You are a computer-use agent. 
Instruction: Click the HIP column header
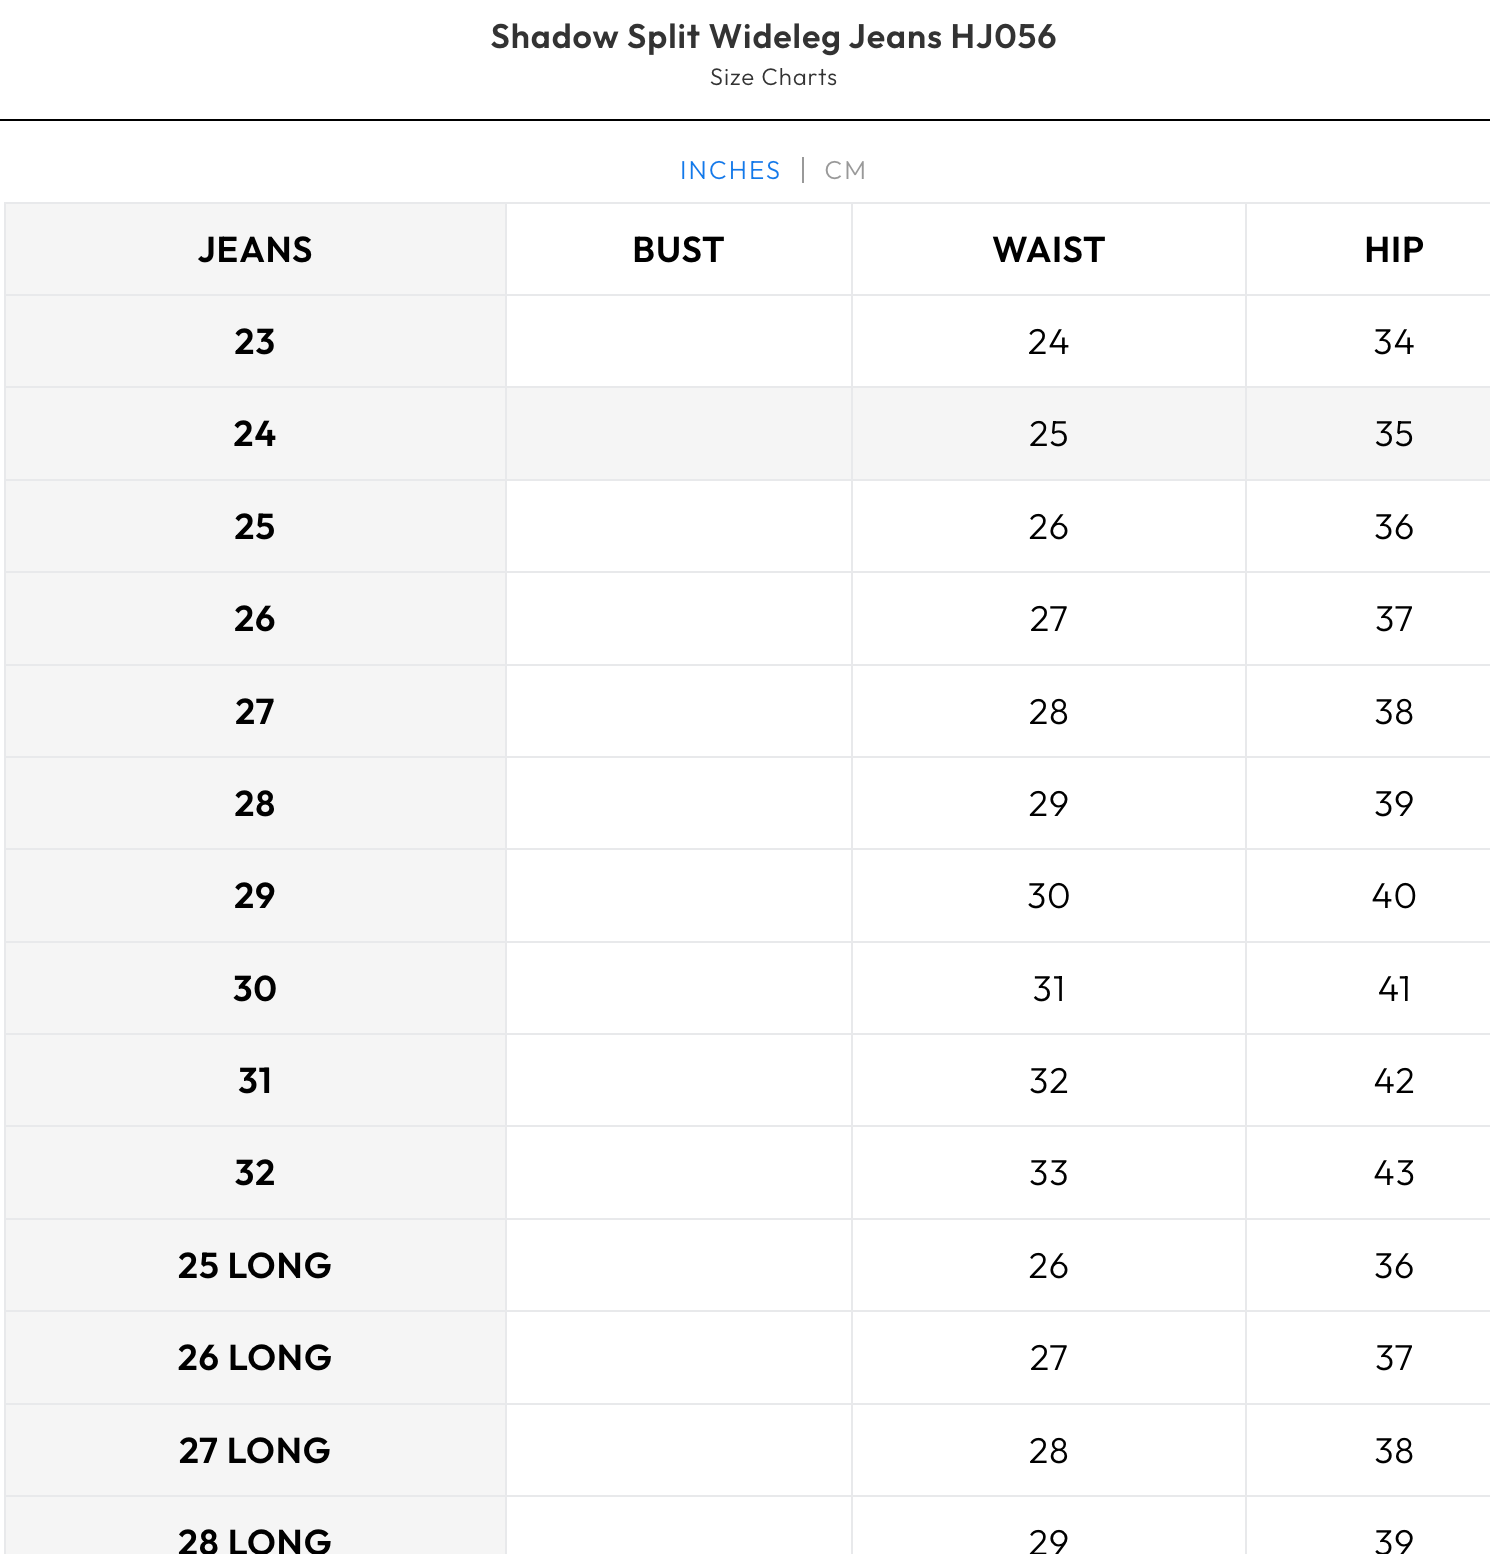[1393, 250]
